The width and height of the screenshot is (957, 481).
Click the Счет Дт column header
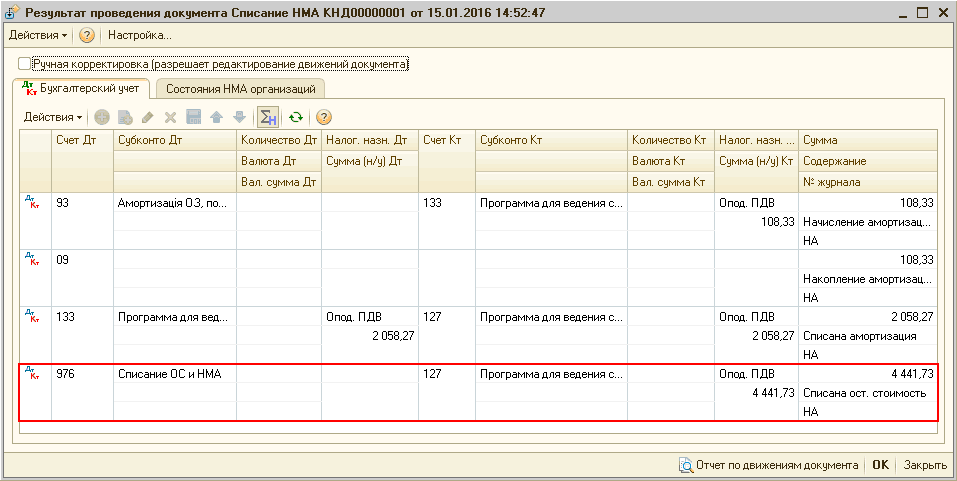82,140
